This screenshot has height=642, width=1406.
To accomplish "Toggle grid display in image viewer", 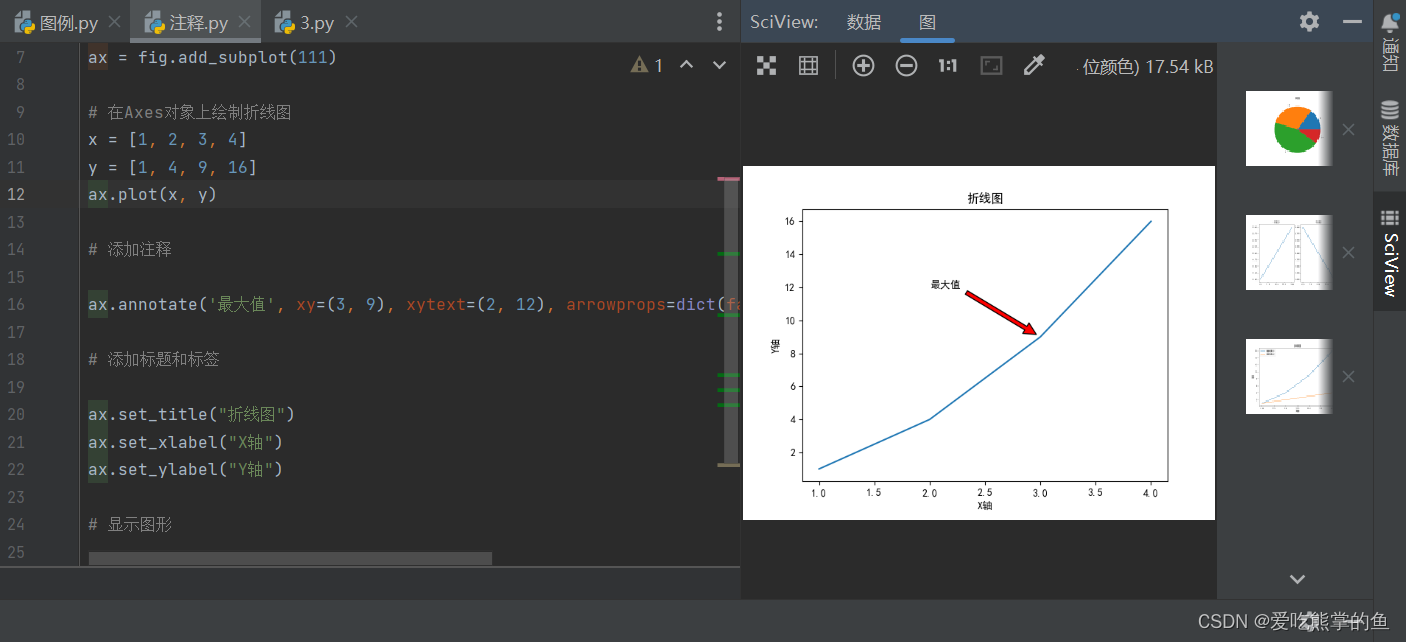I will [809, 66].
